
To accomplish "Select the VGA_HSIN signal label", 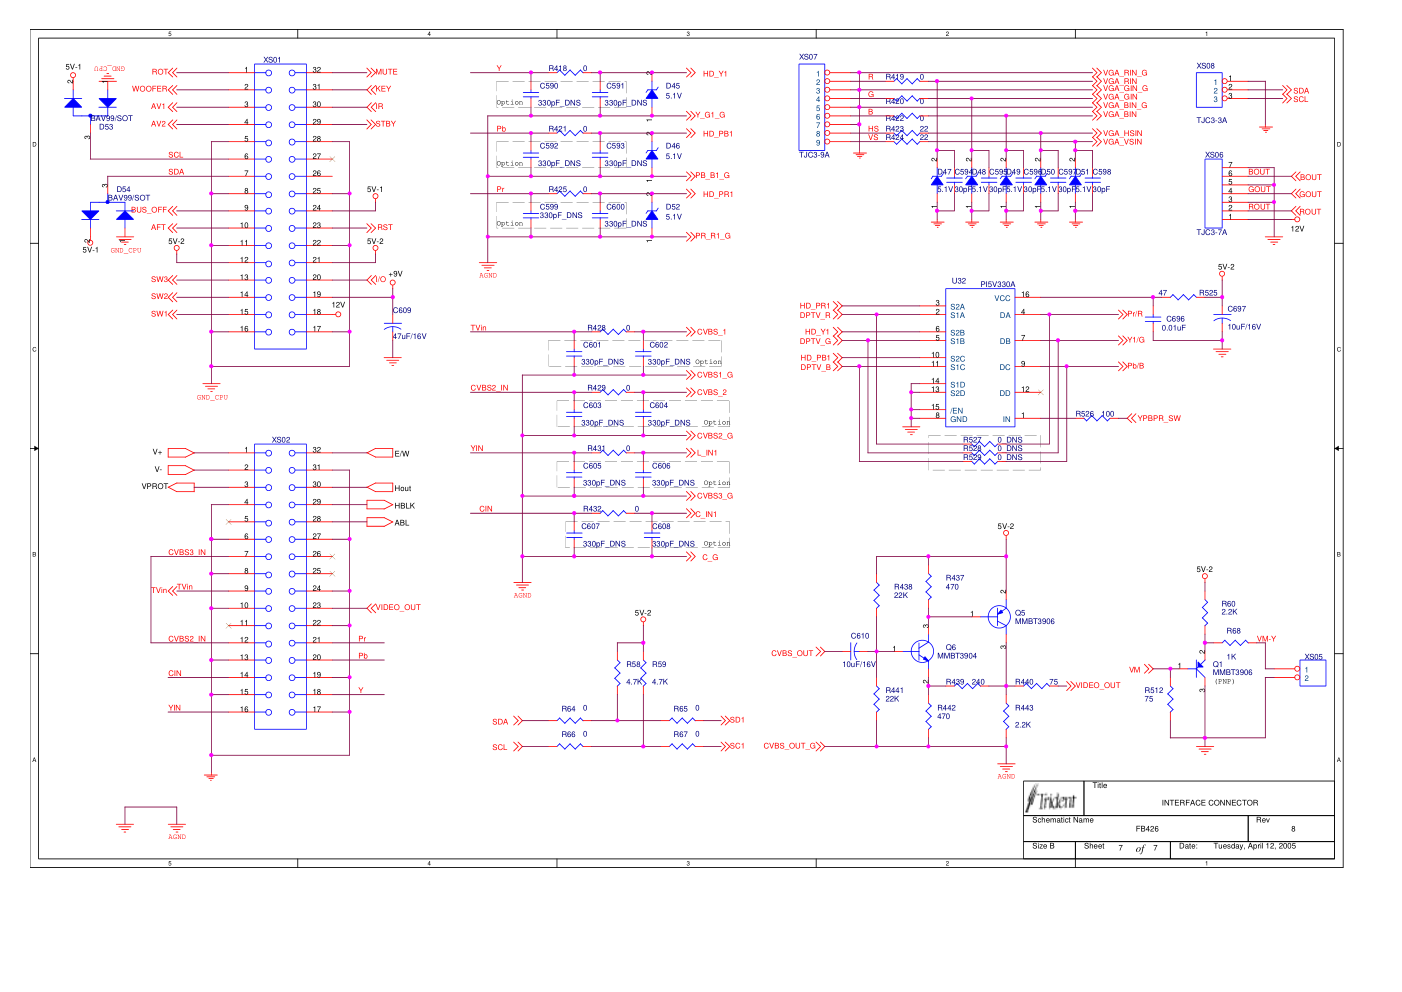I will 1123,133.
